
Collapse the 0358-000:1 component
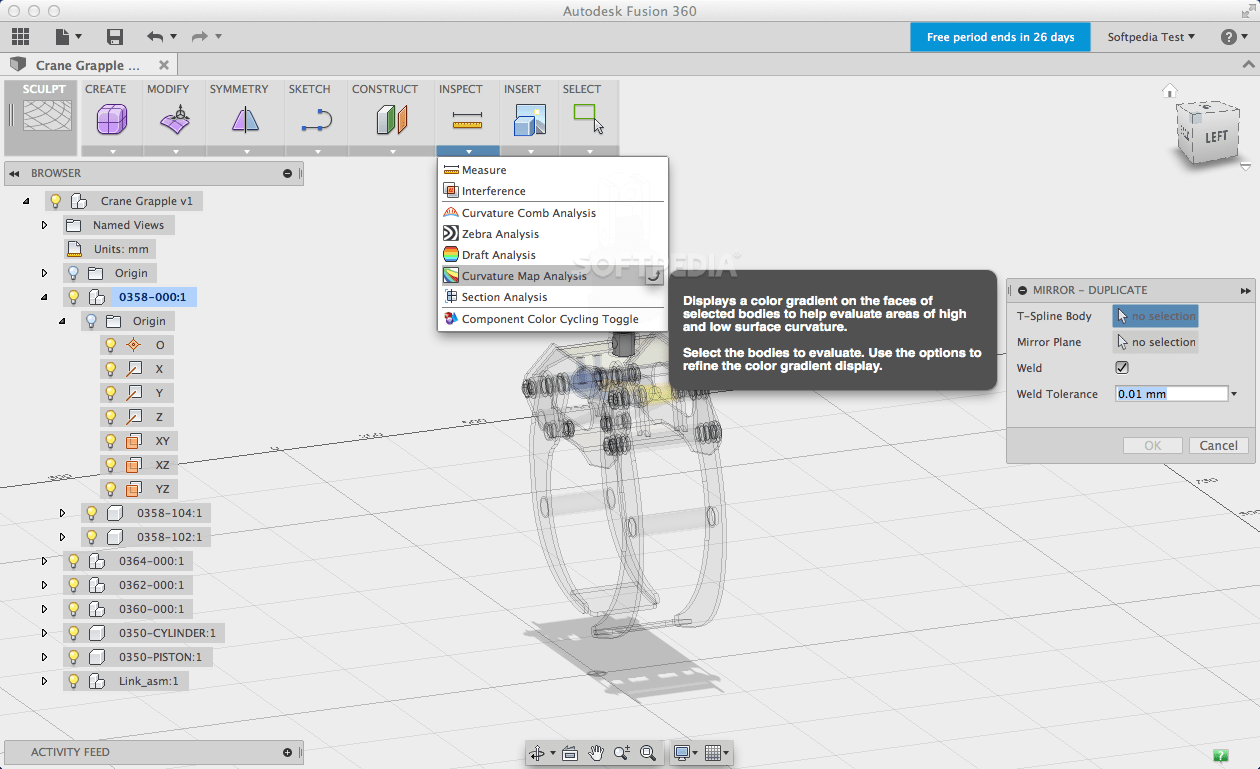[x=44, y=297]
